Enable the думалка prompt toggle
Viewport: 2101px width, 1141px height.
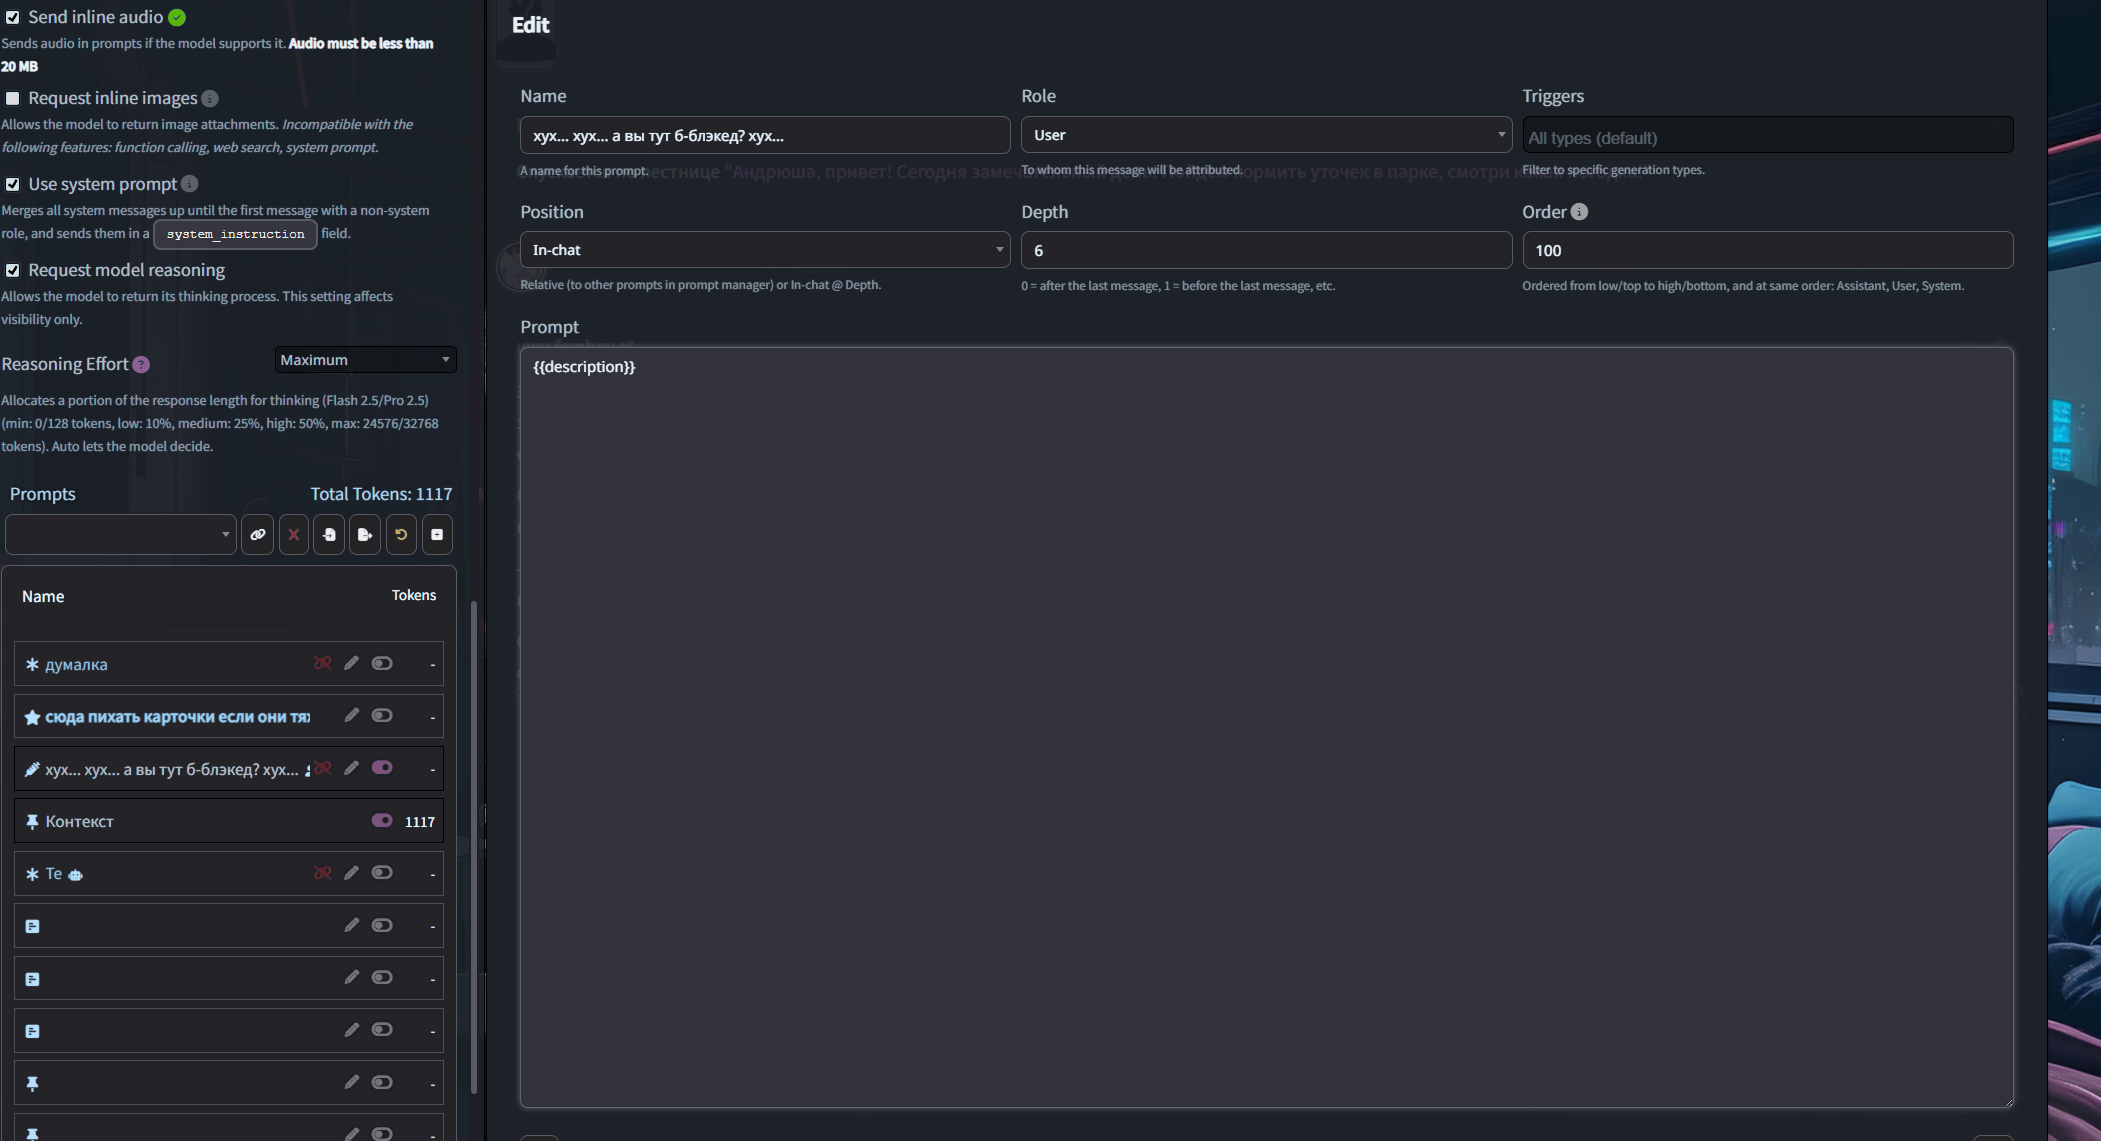[382, 663]
